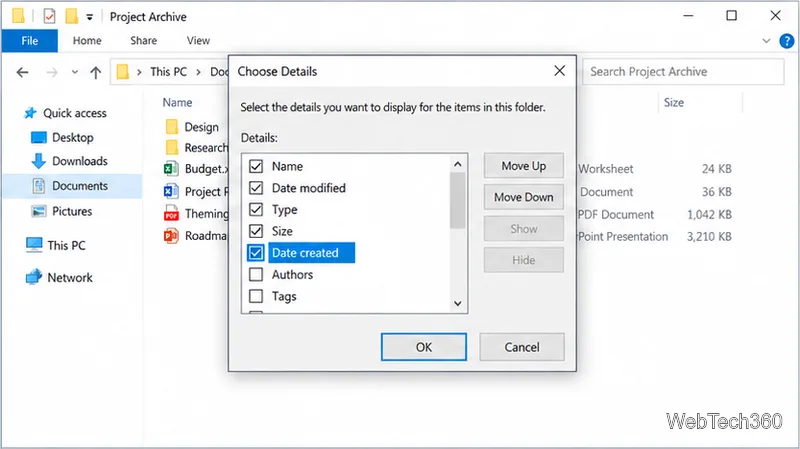The image size is (800, 449).
Task: Uncheck the Name detail checkbox
Action: click(256, 166)
